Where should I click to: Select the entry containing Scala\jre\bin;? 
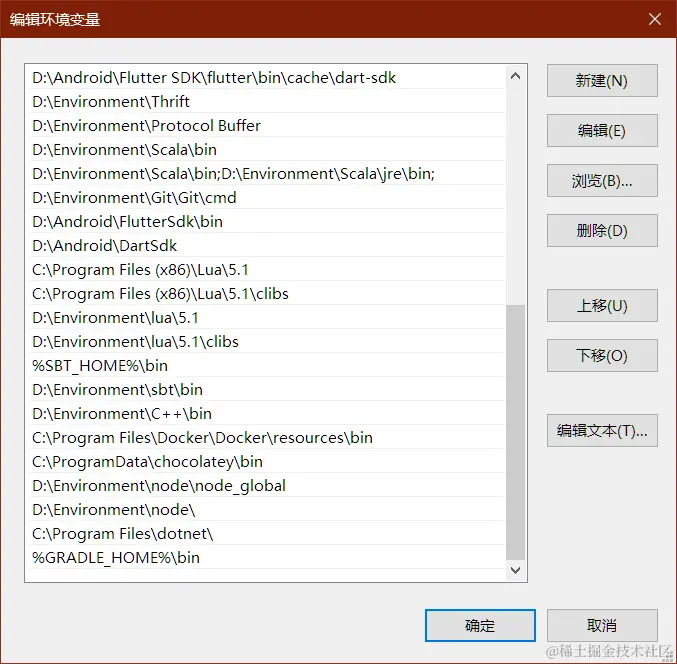[x=266, y=174]
